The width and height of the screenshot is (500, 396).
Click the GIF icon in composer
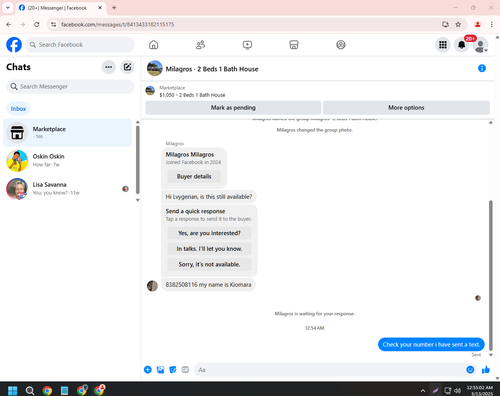tap(185, 370)
